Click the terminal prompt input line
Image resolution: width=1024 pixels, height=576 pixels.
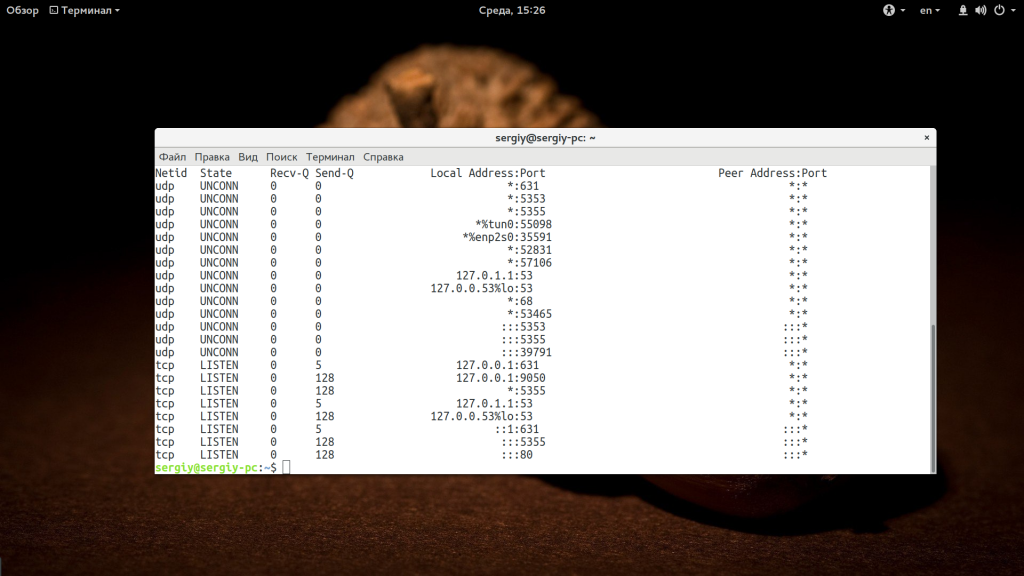[500, 467]
